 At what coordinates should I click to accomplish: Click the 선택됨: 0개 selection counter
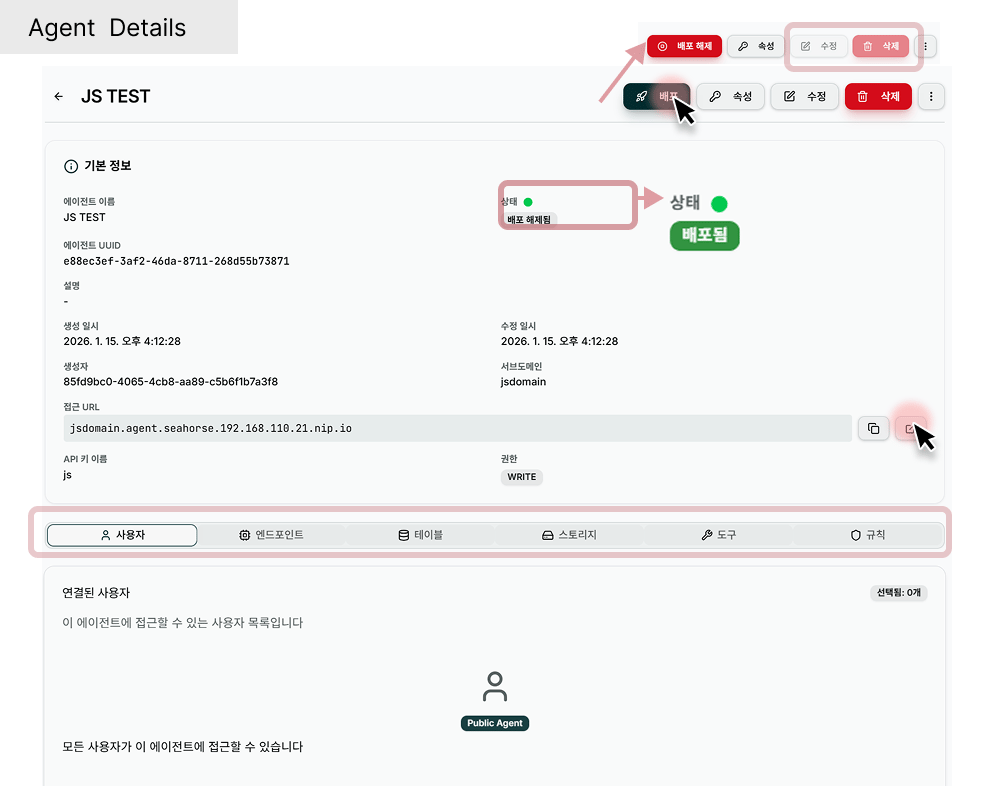coord(899,593)
